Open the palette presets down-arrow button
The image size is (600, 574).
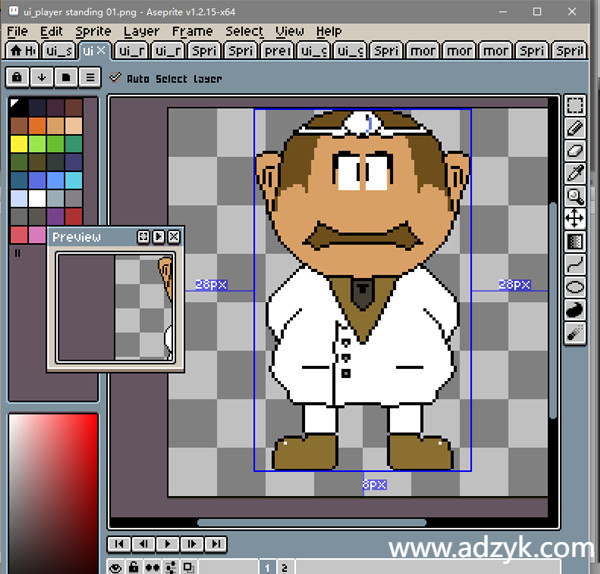[41, 77]
